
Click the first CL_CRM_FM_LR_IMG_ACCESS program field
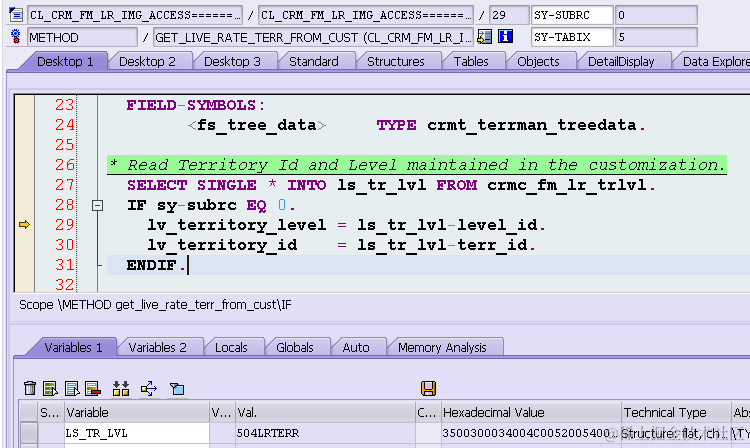(135, 15)
